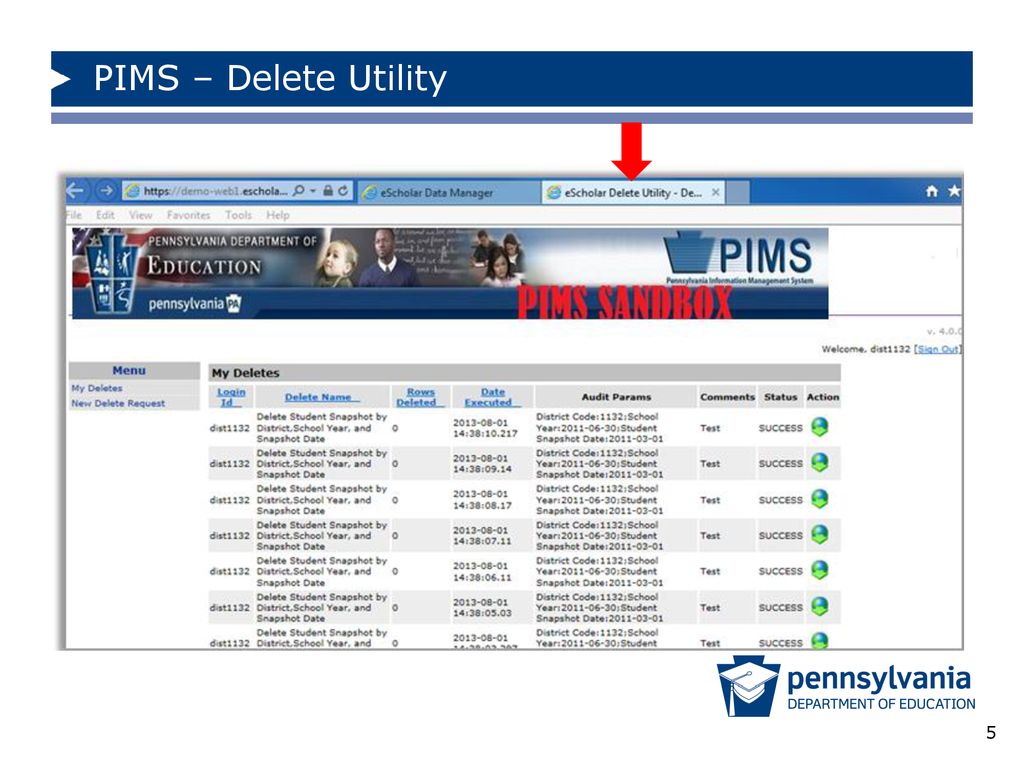Click the lock security icon in address bar
The height and width of the screenshot is (768, 1024).
click(x=328, y=191)
